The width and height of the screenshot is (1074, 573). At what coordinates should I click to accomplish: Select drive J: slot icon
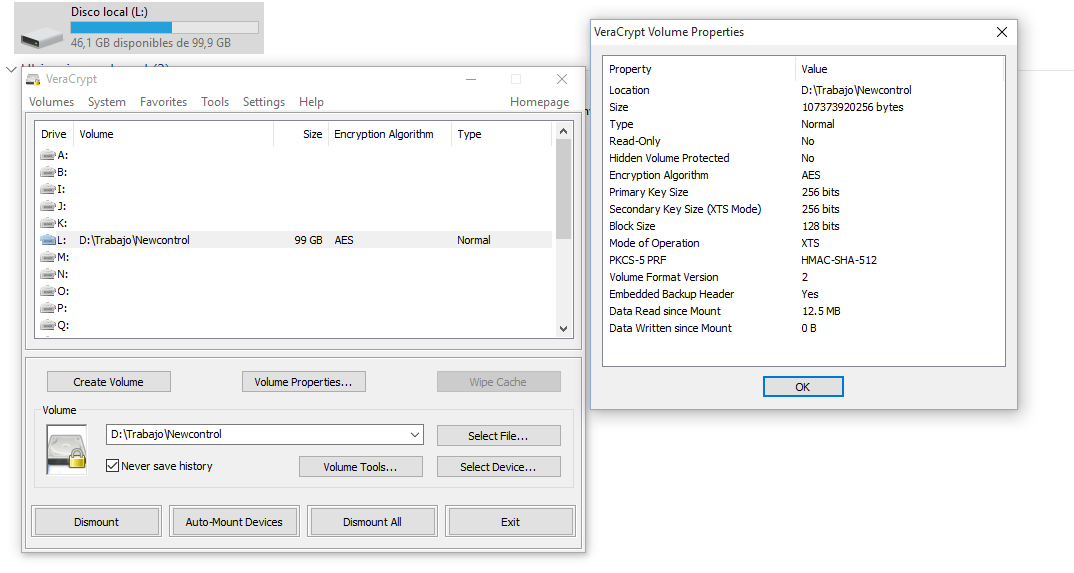[47, 206]
